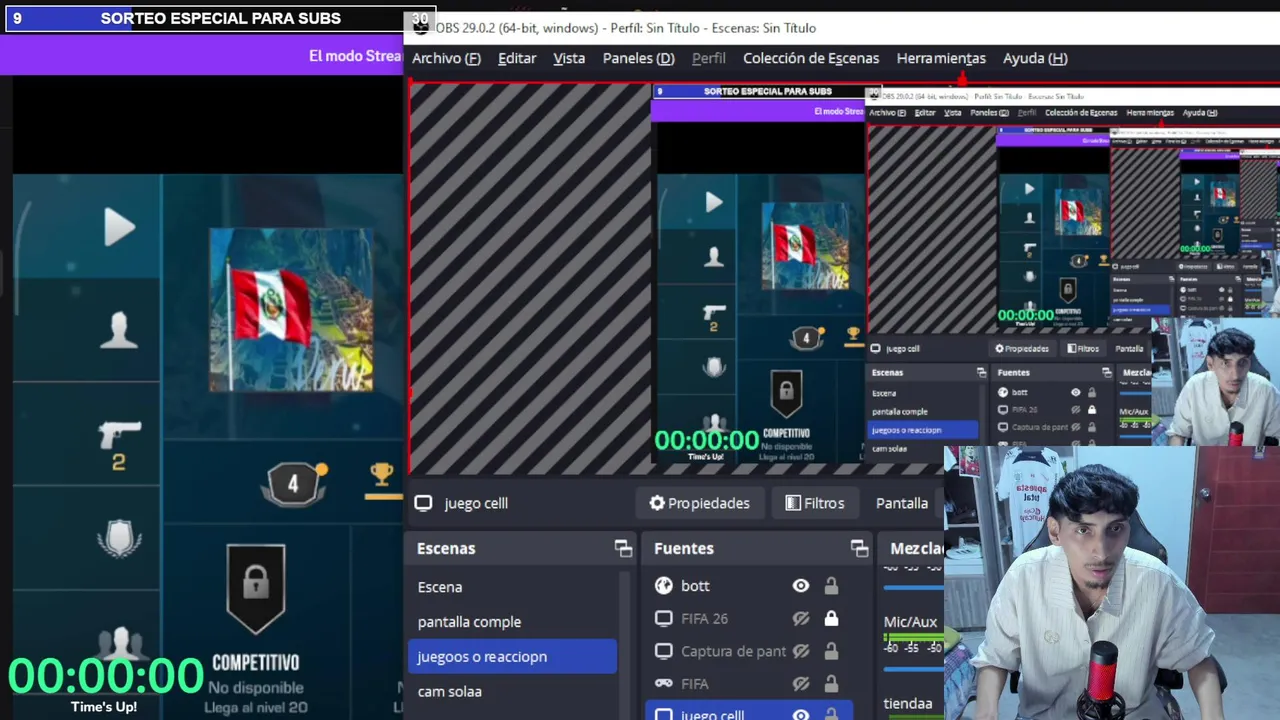Lock the Captura de pant source padlock

pos(831,651)
